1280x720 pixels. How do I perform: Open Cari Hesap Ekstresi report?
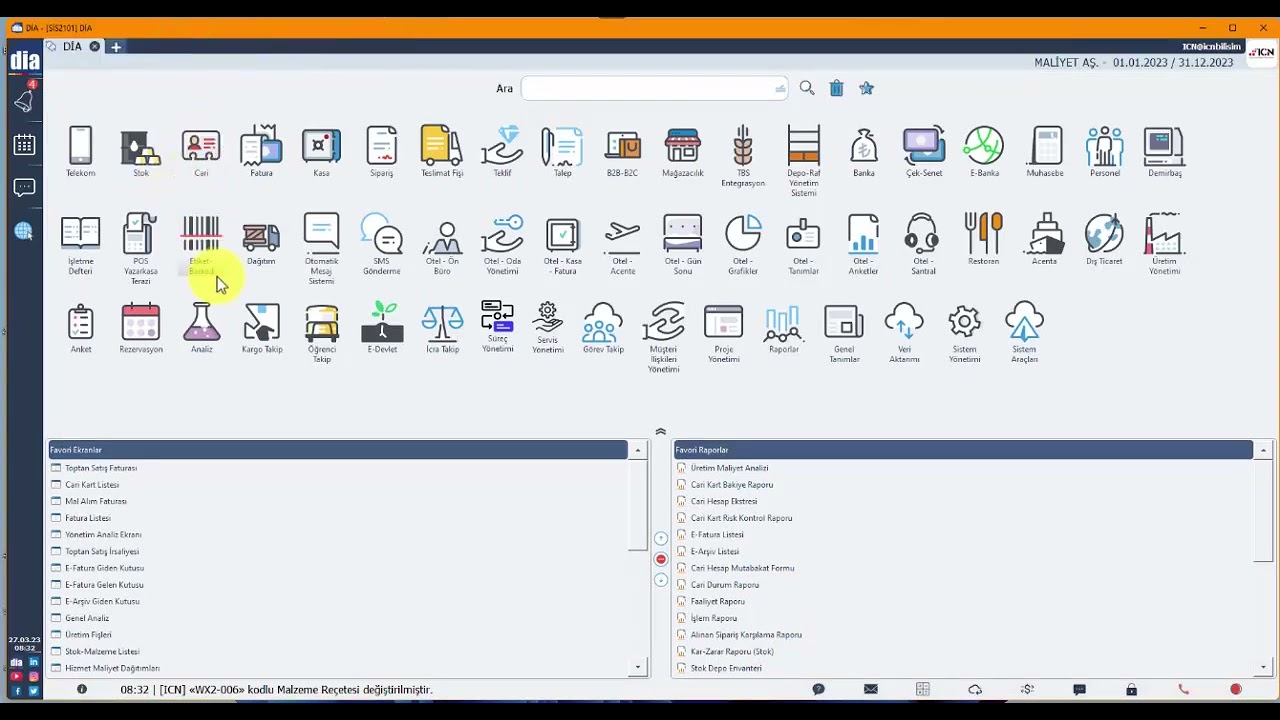(724, 501)
